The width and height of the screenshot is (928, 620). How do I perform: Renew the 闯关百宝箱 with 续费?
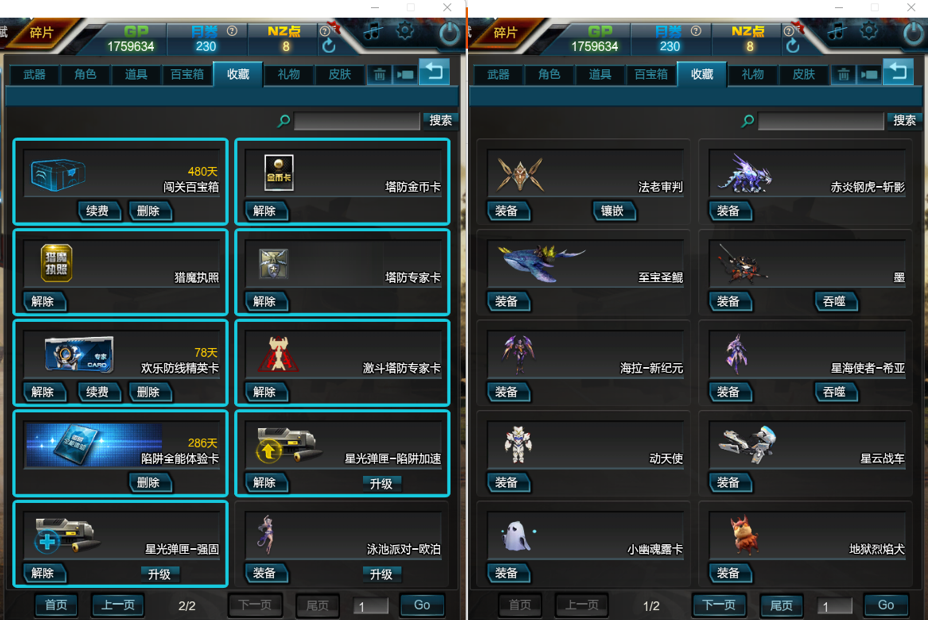[x=98, y=211]
